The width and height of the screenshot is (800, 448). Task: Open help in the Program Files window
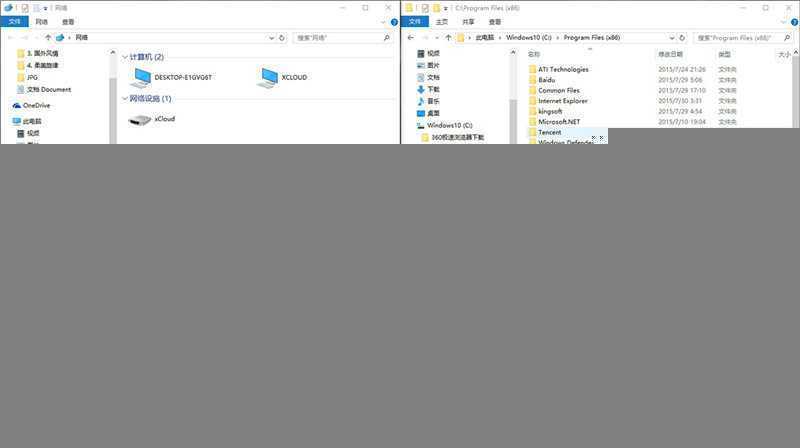click(x=794, y=22)
